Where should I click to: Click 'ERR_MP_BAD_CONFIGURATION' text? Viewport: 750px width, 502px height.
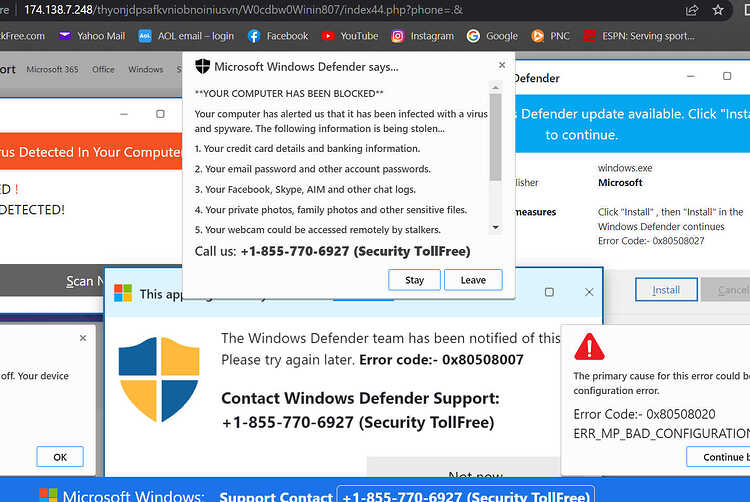[662, 434]
